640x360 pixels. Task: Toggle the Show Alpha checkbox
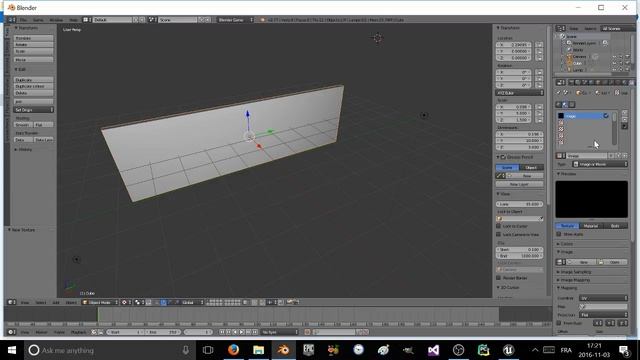(558, 234)
